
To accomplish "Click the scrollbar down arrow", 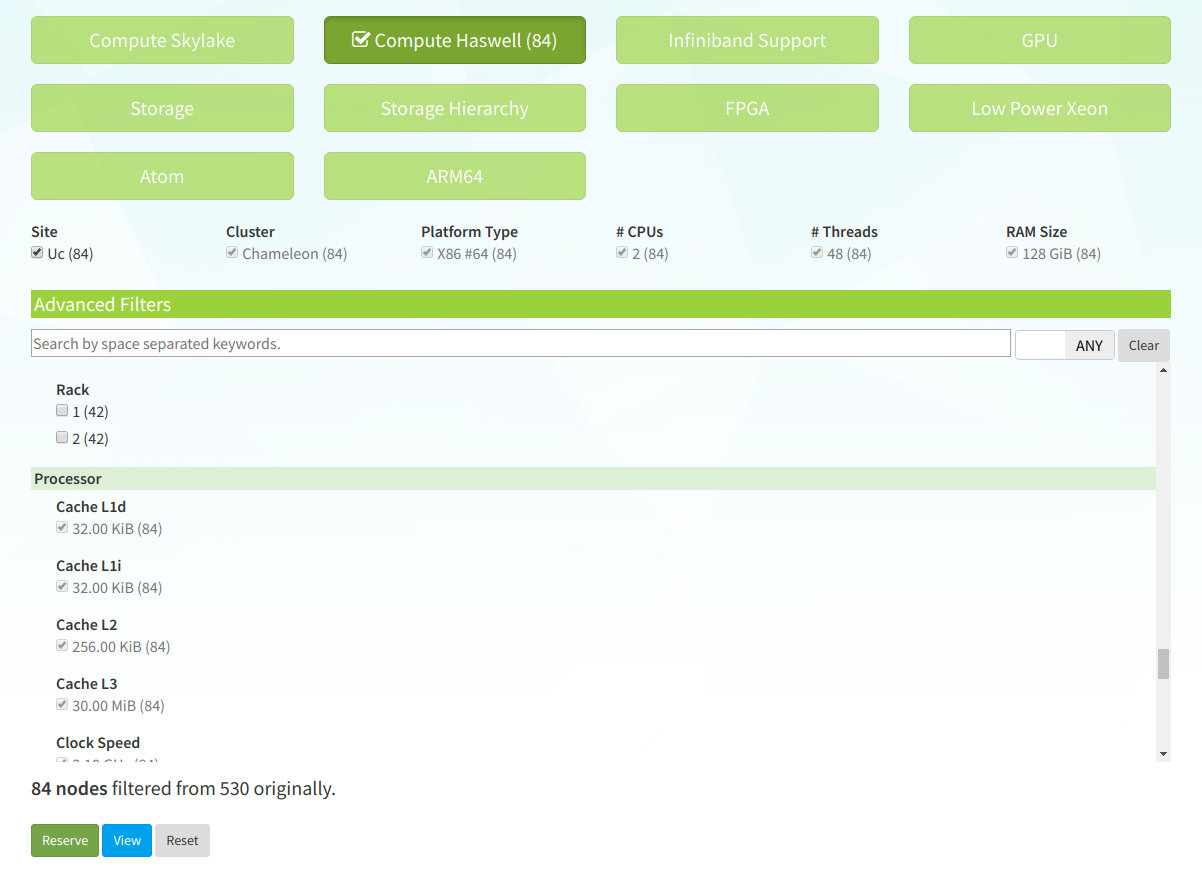I will tap(1163, 754).
